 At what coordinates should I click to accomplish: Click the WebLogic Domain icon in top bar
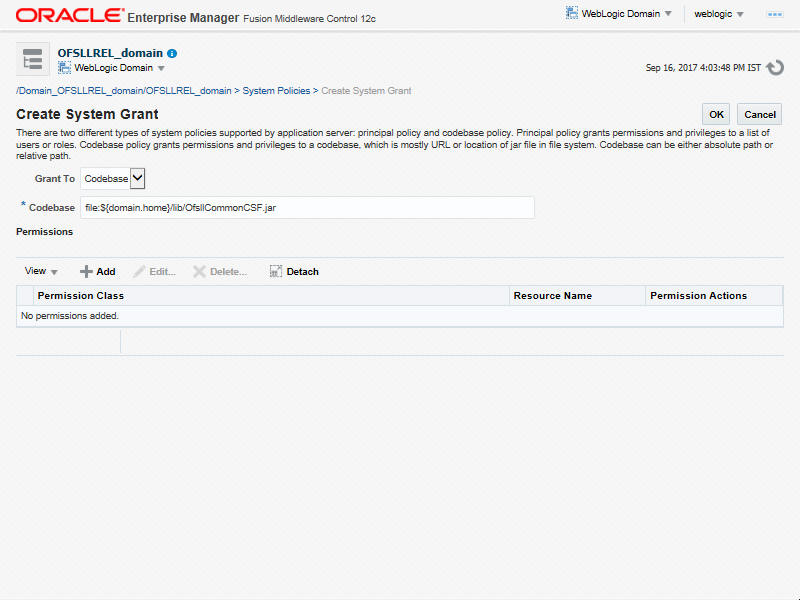[572, 13]
